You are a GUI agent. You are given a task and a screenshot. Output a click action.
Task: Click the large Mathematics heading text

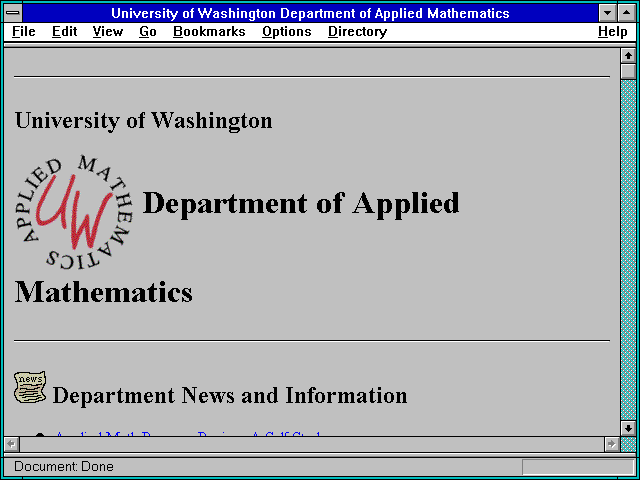[x=104, y=292]
